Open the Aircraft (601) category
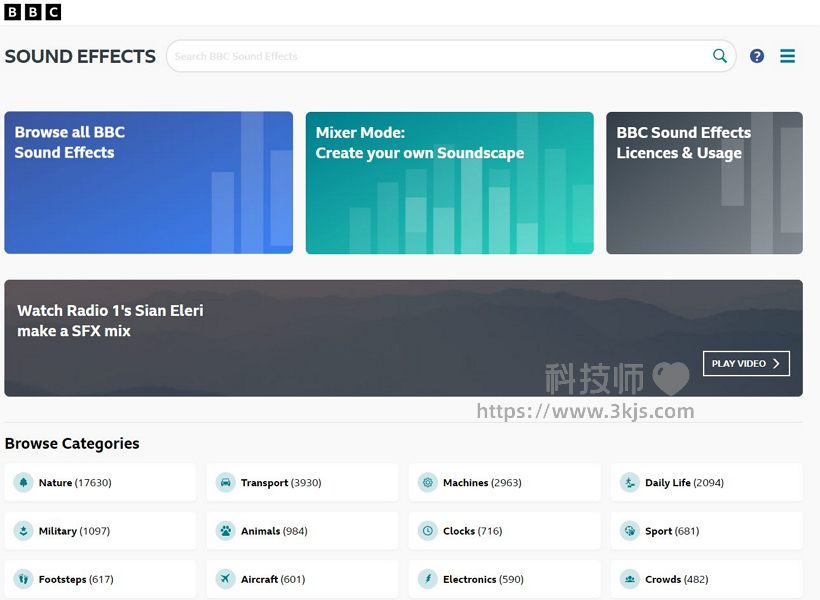The height and width of the screenshot is (600, 820). [x=302, y=579]
